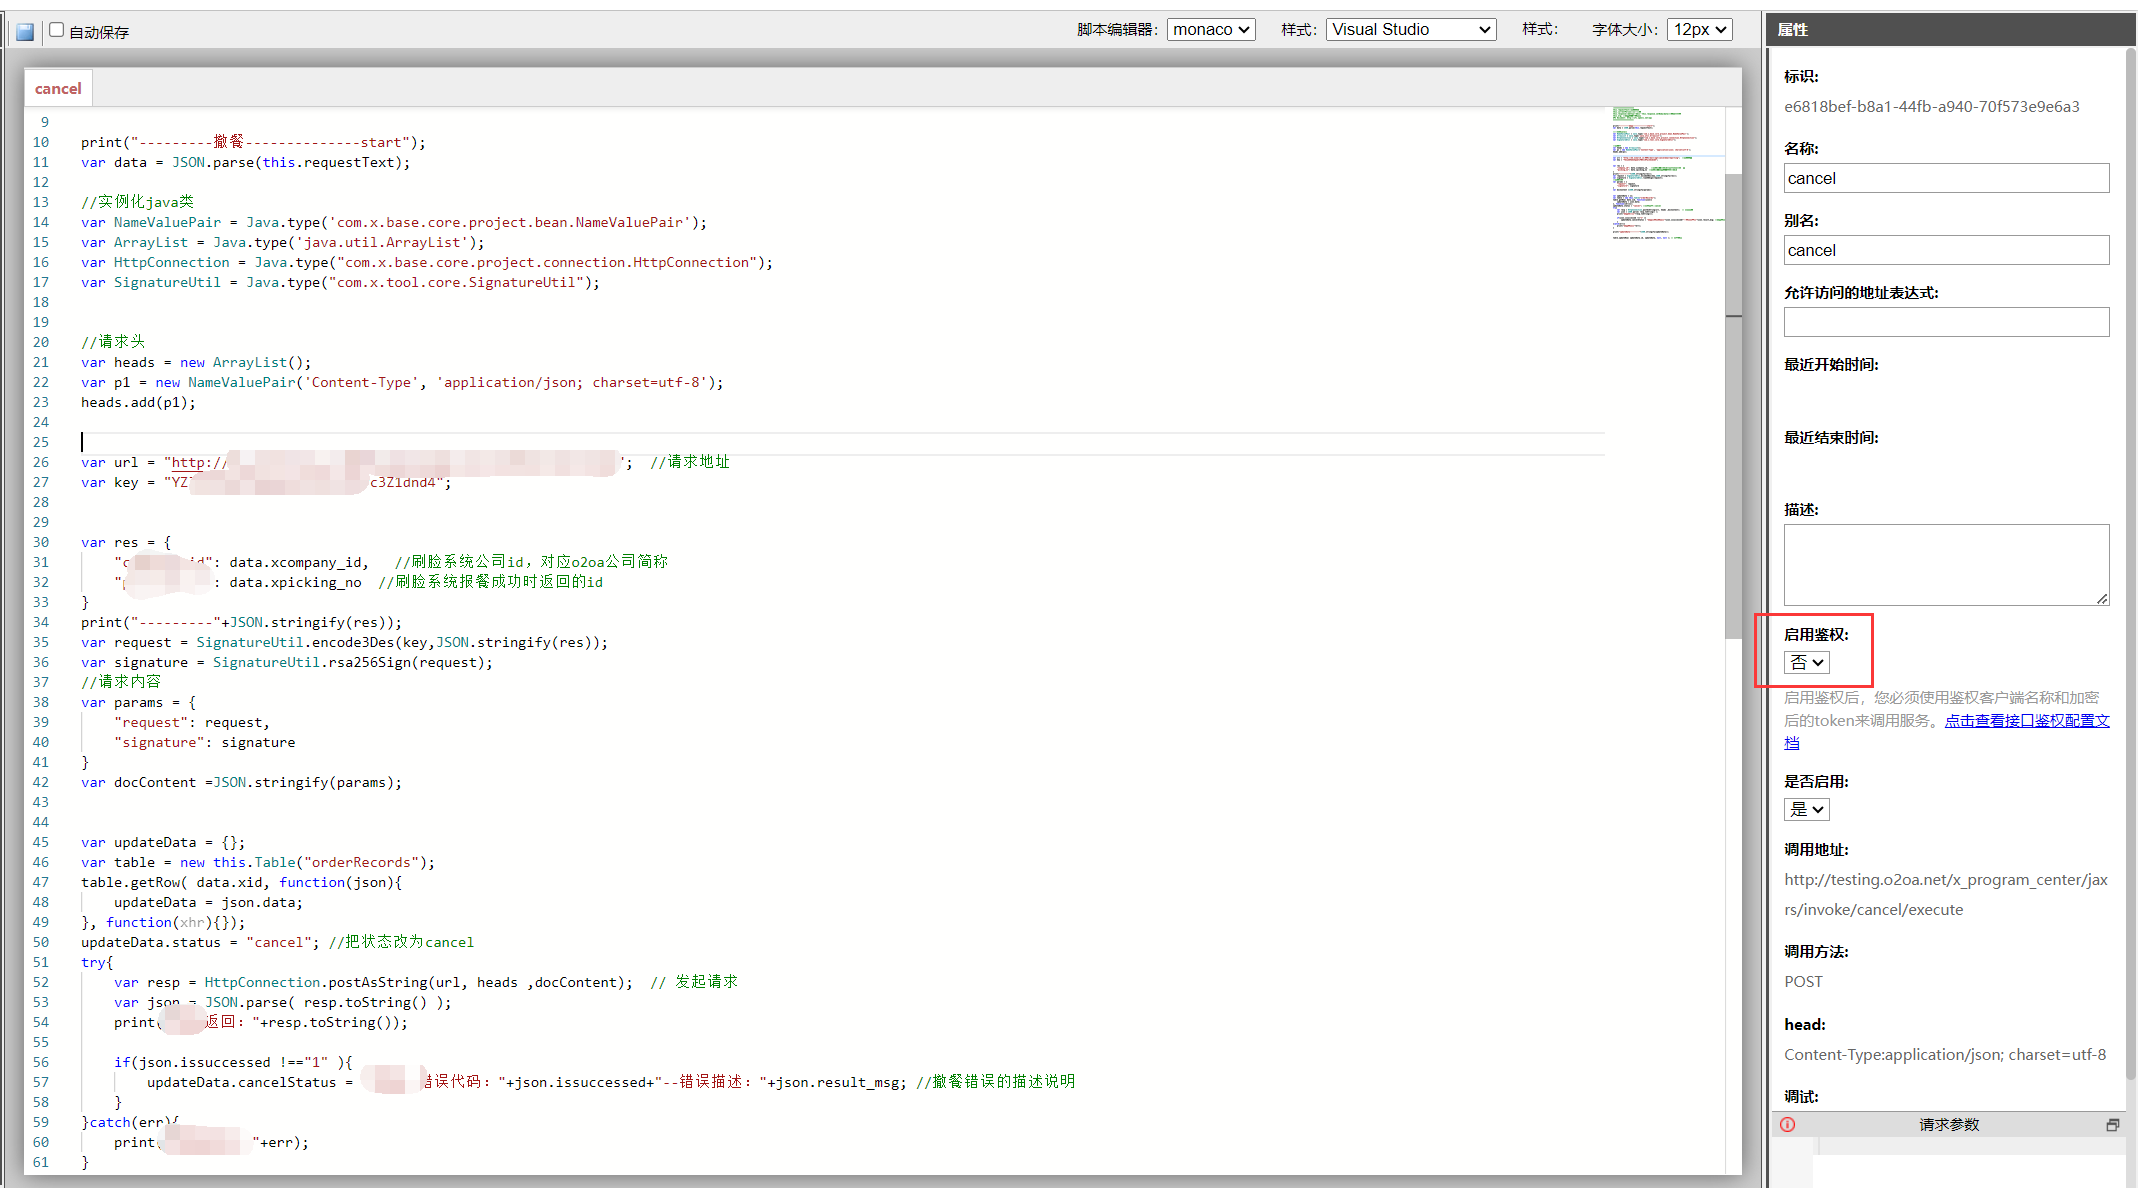Open the 是否启用 dropdown

click(x=1806, y=809)
